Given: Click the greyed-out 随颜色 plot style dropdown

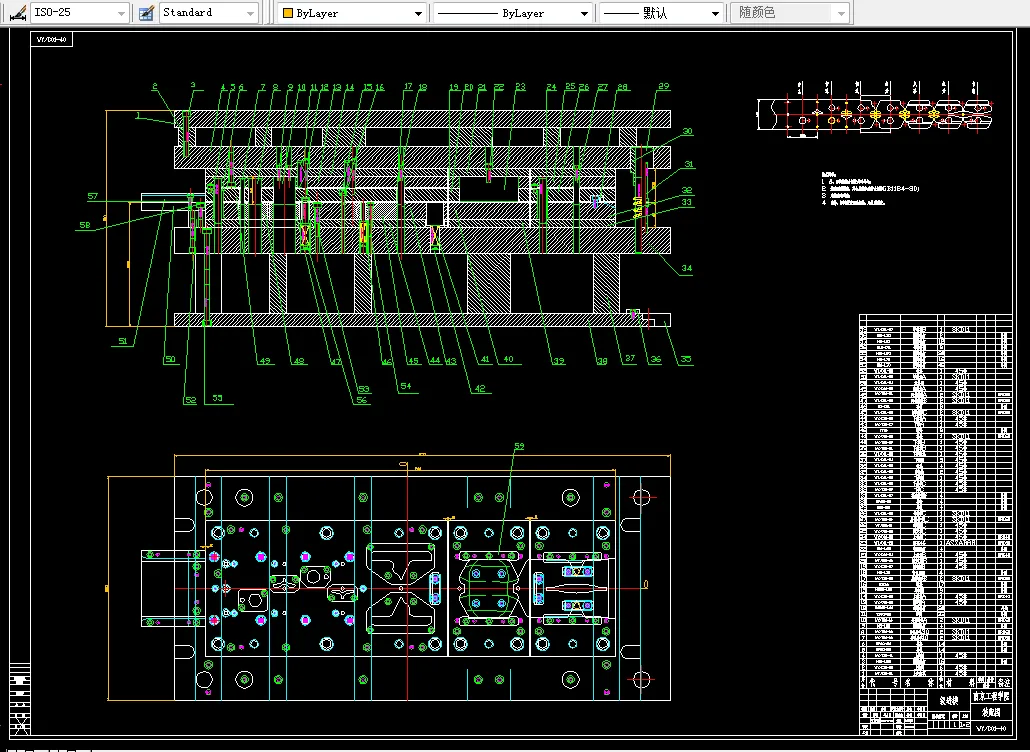Looking at the screenshot, I should click(791, 13).
